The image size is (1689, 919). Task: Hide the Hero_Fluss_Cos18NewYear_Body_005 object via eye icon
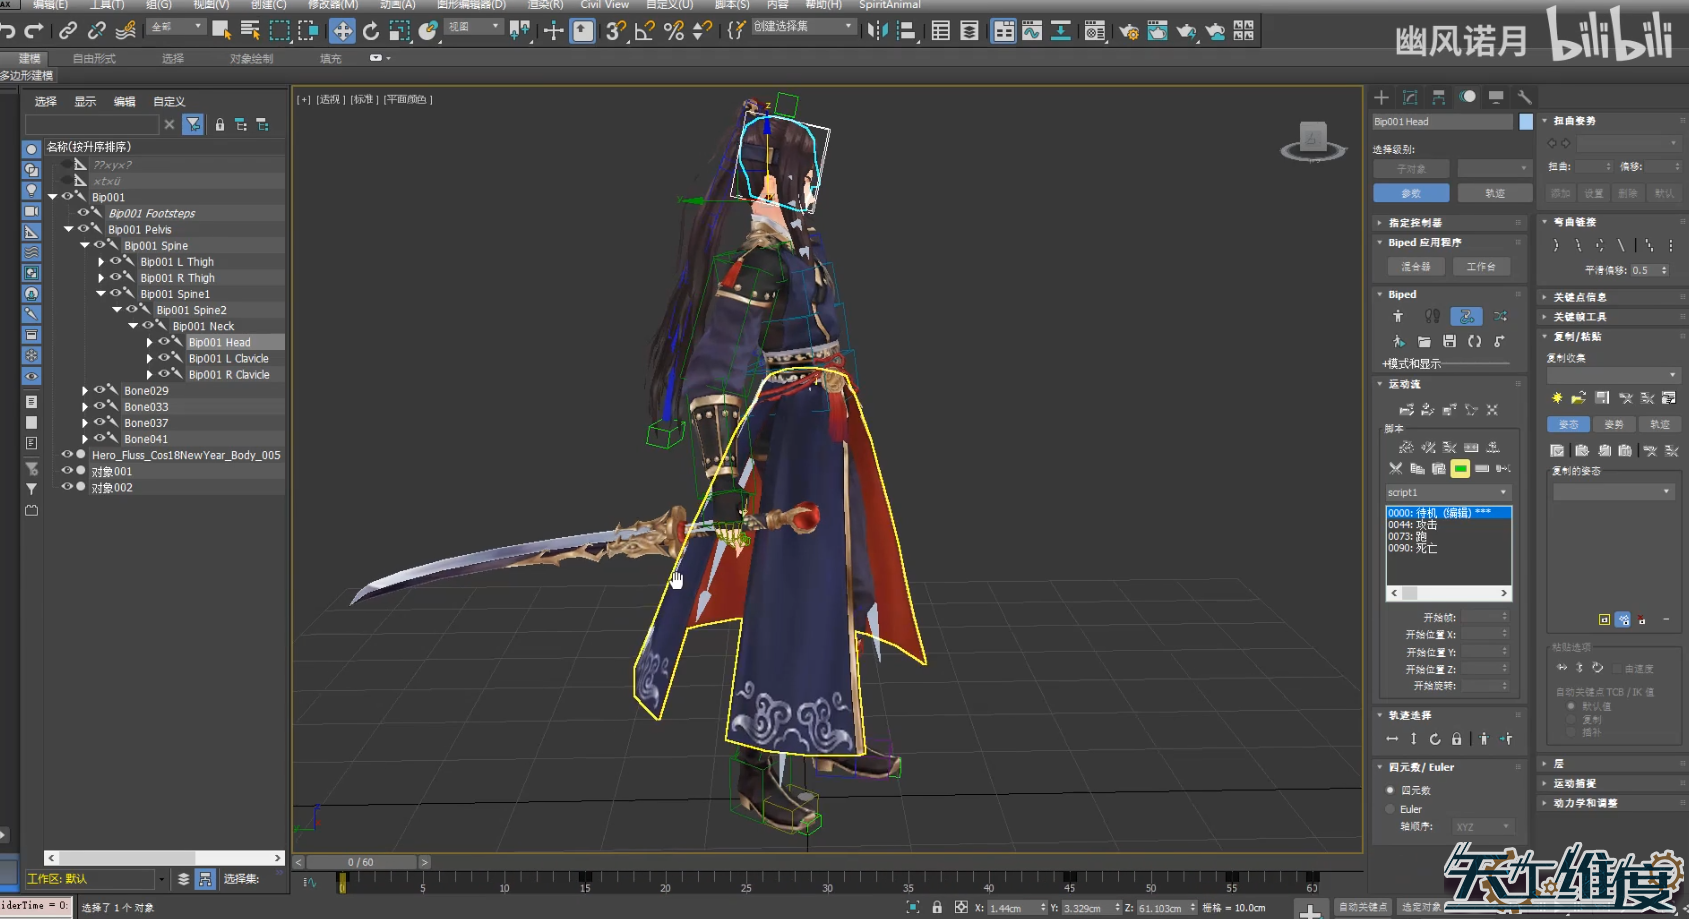tap(67, 455)
